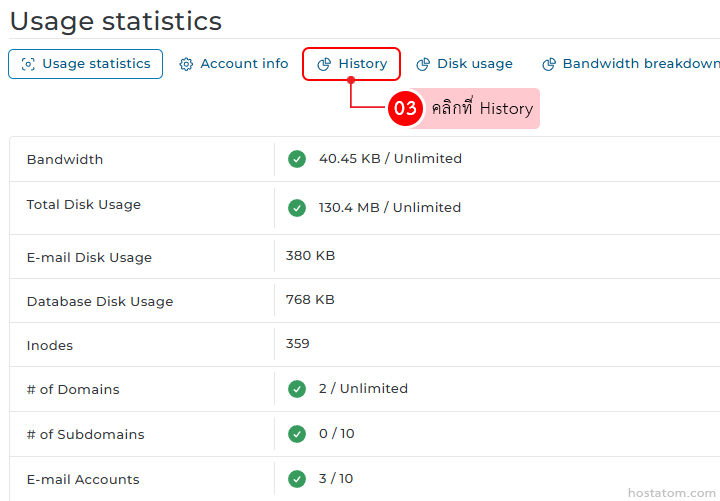Click the green check in E-mail Accounts row
720x501 pixels.
297,479
